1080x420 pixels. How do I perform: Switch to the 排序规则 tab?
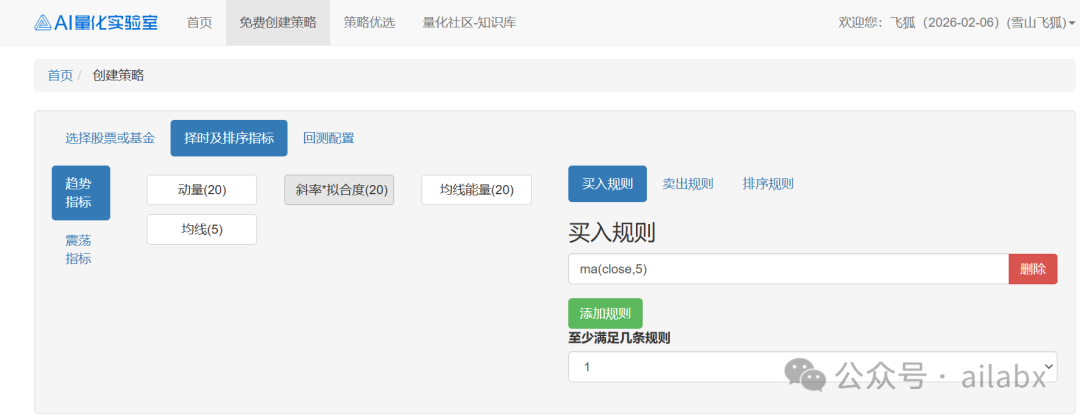click(768, 184)
